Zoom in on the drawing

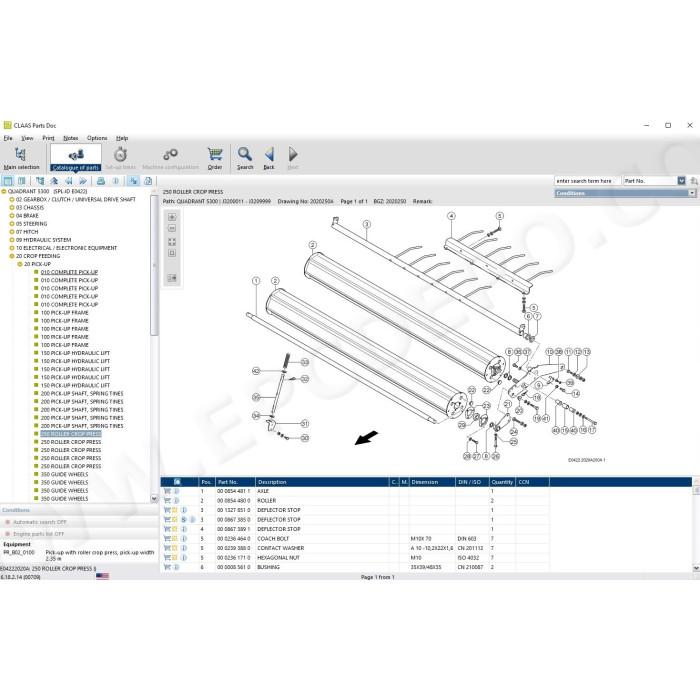(x=172, y=217)
